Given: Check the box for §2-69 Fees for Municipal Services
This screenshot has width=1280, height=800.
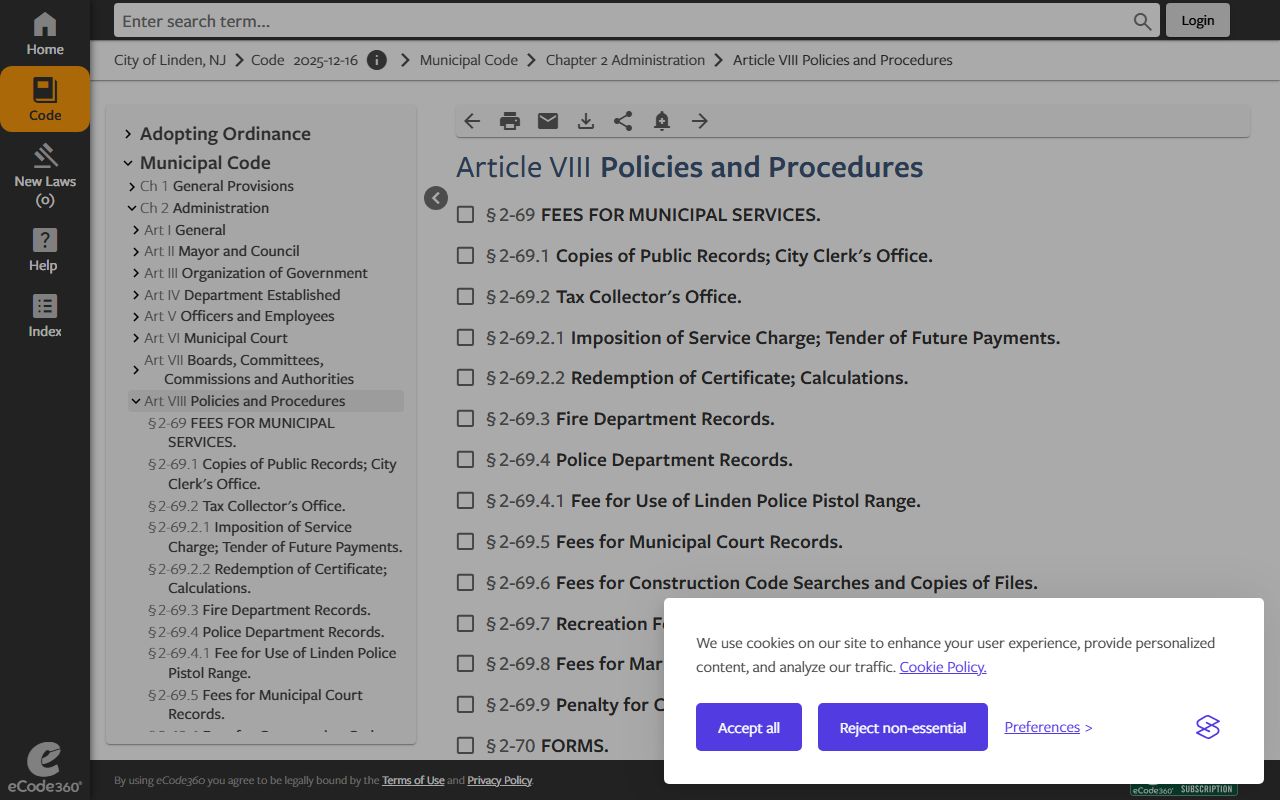Looking at the screenshot, I should coord(465,214).
